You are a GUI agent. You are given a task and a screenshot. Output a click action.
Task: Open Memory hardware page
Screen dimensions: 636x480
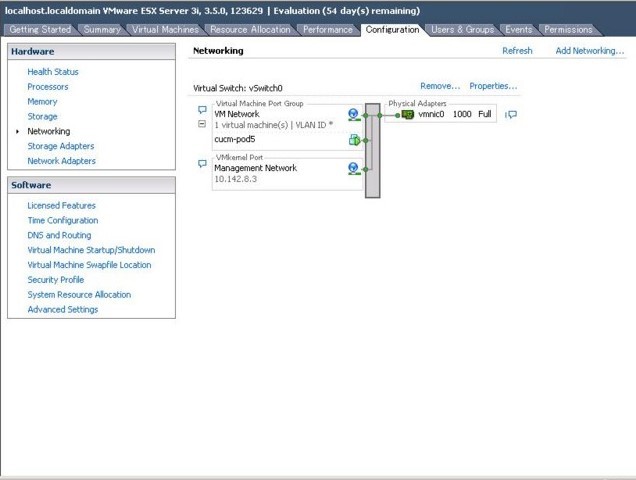42,101
